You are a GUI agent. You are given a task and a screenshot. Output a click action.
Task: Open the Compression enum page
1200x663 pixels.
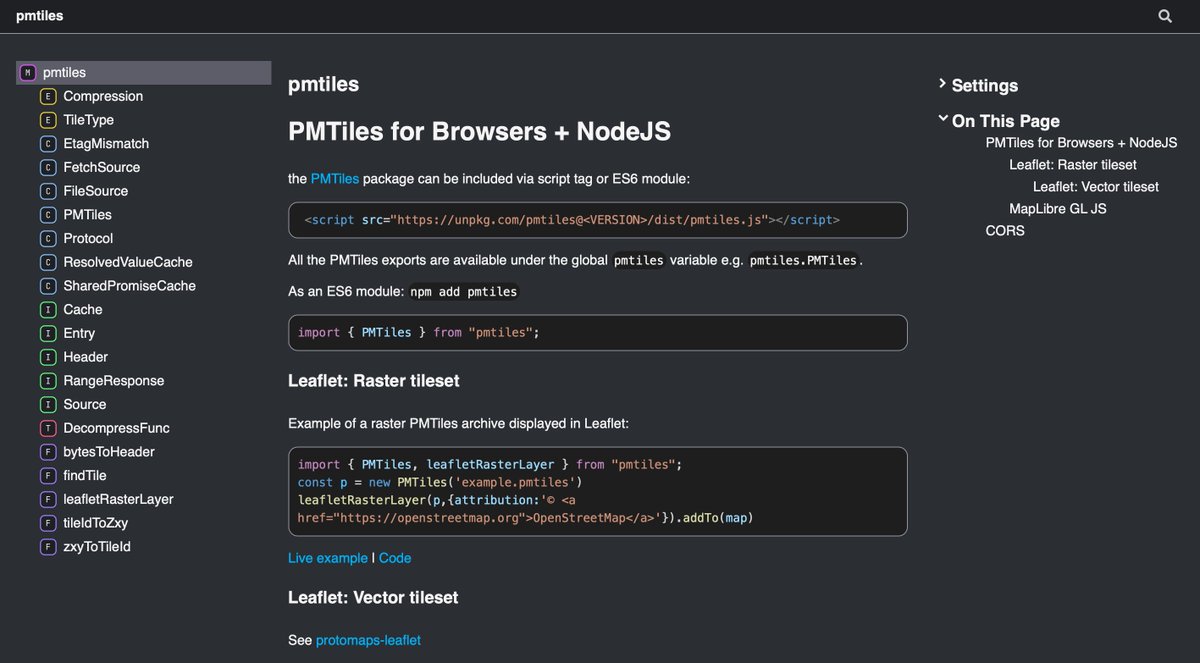pyautogui.click(x=103, y=96)
